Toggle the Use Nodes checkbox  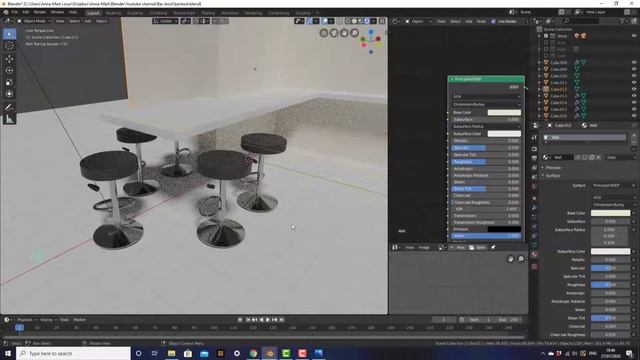pyautogui.click(x=493, y=21)
